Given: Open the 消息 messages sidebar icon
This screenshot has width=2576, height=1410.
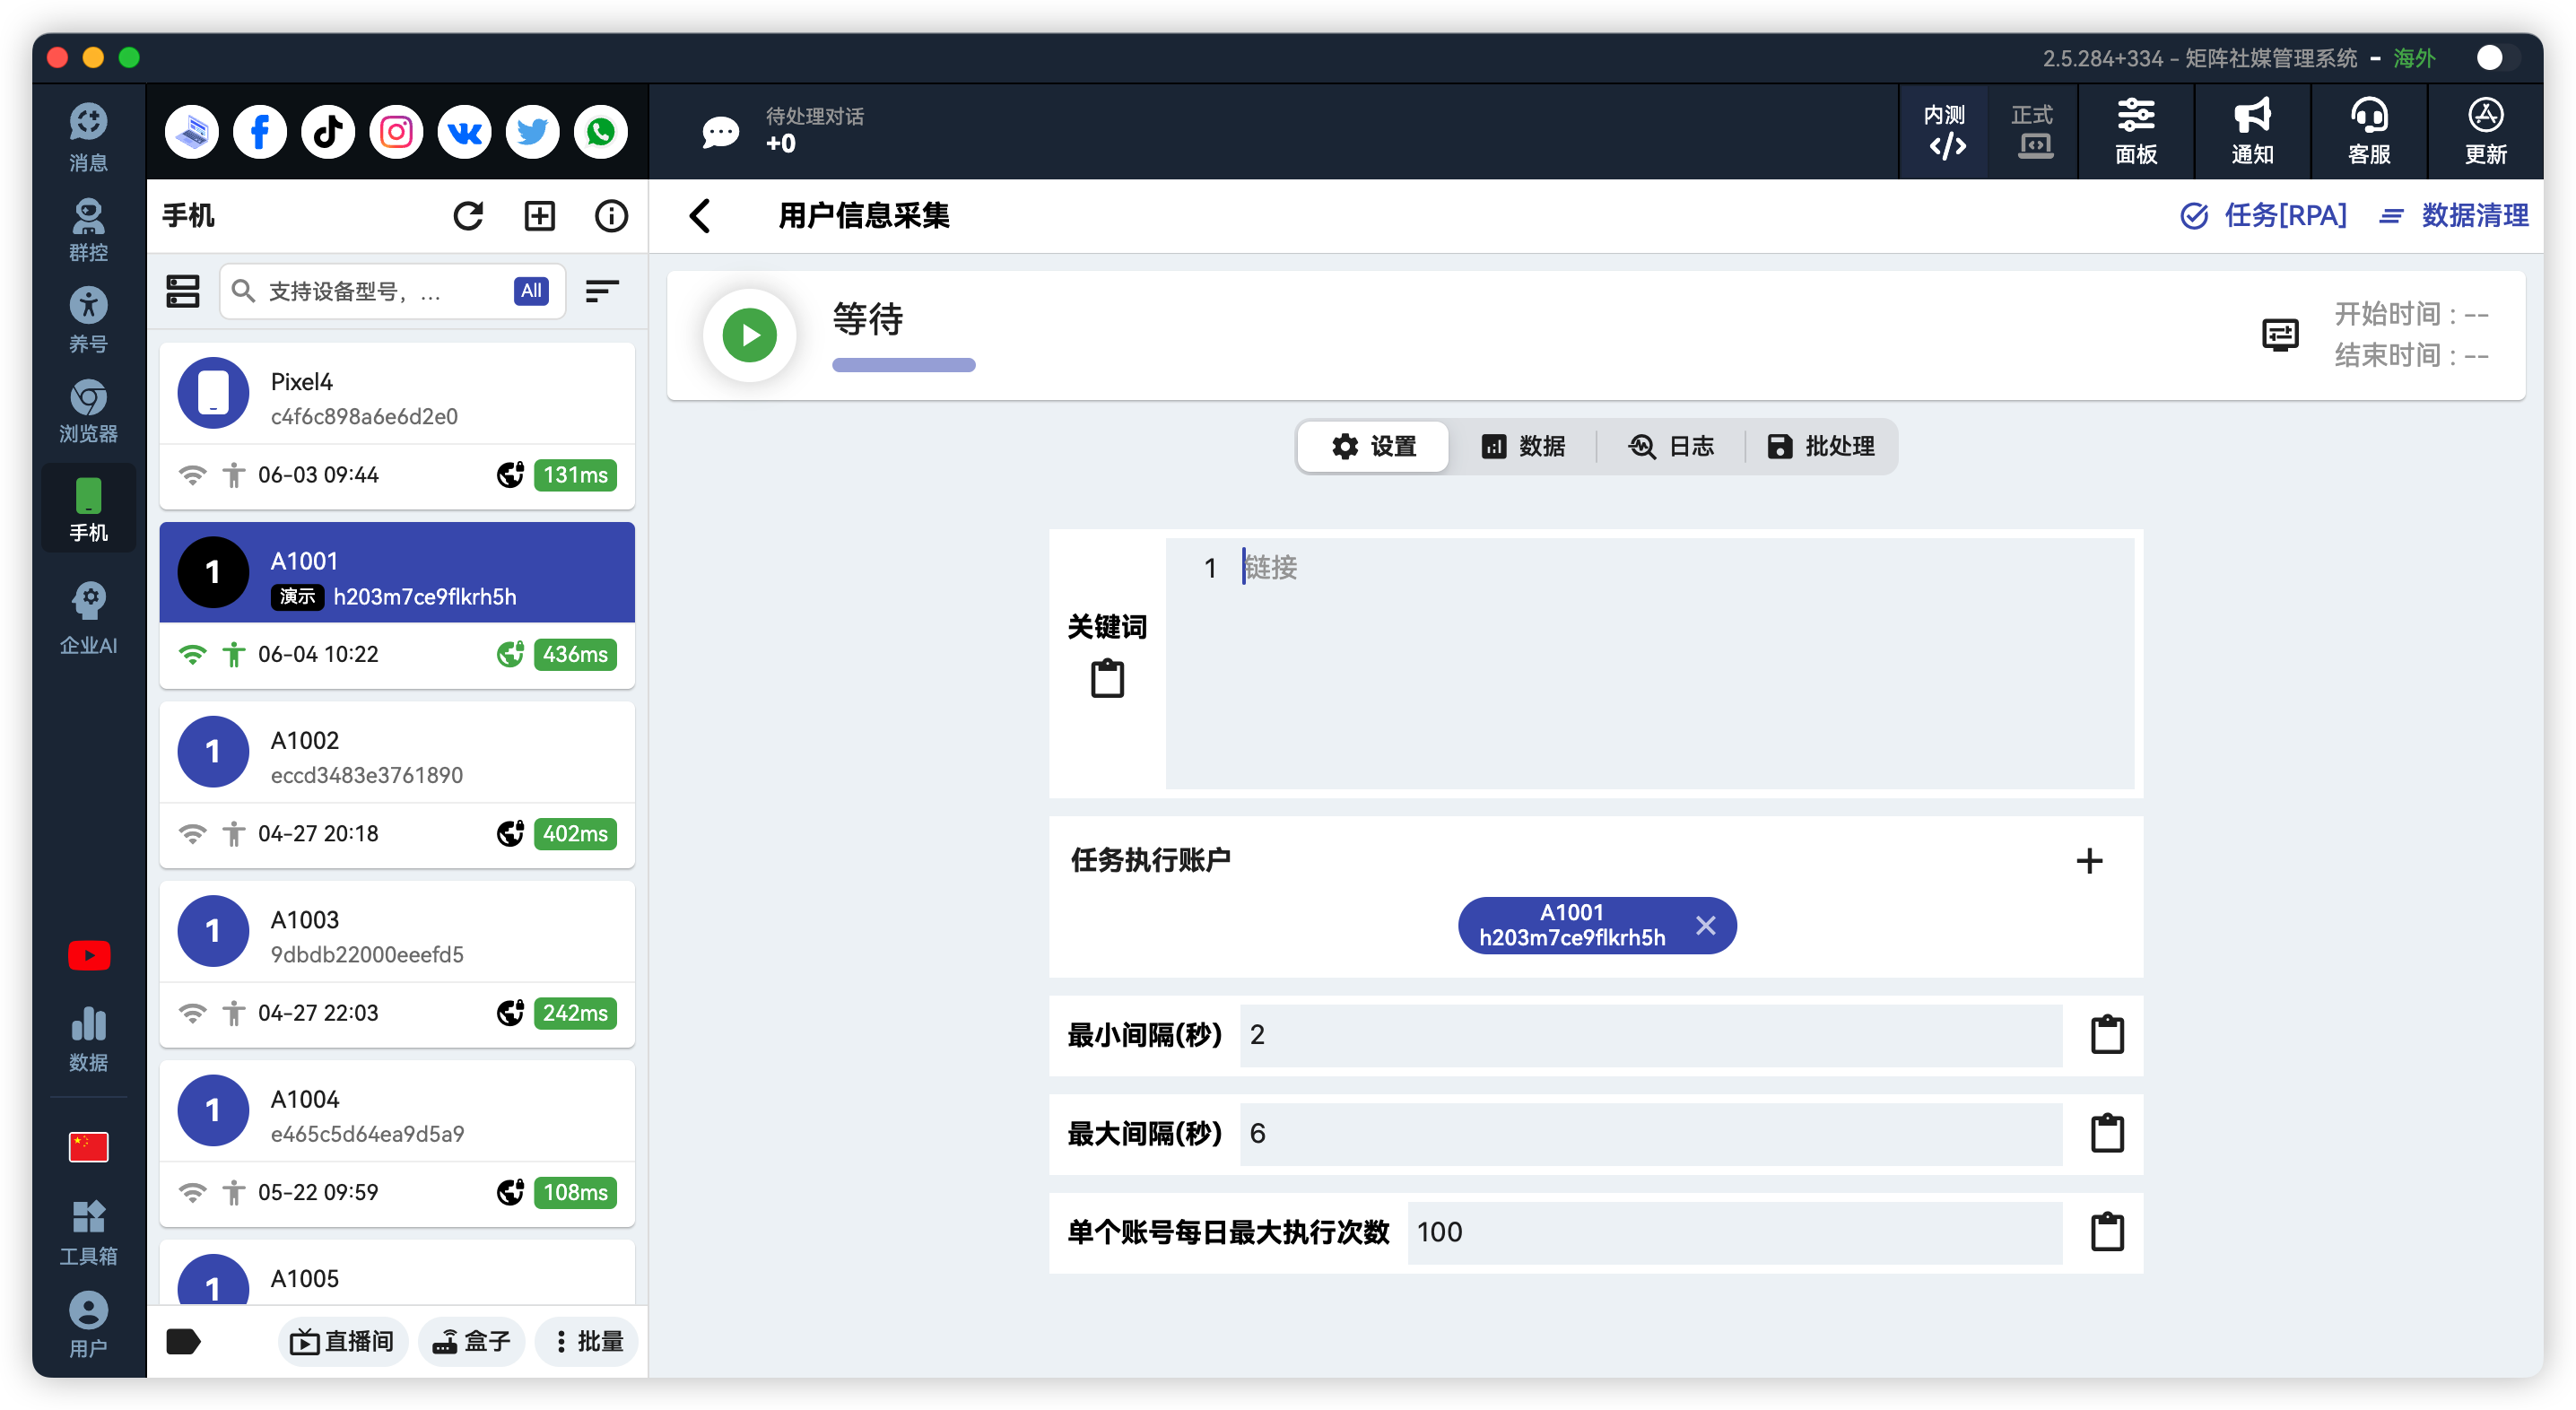Looking at the screenshot, I should point(88,136).
